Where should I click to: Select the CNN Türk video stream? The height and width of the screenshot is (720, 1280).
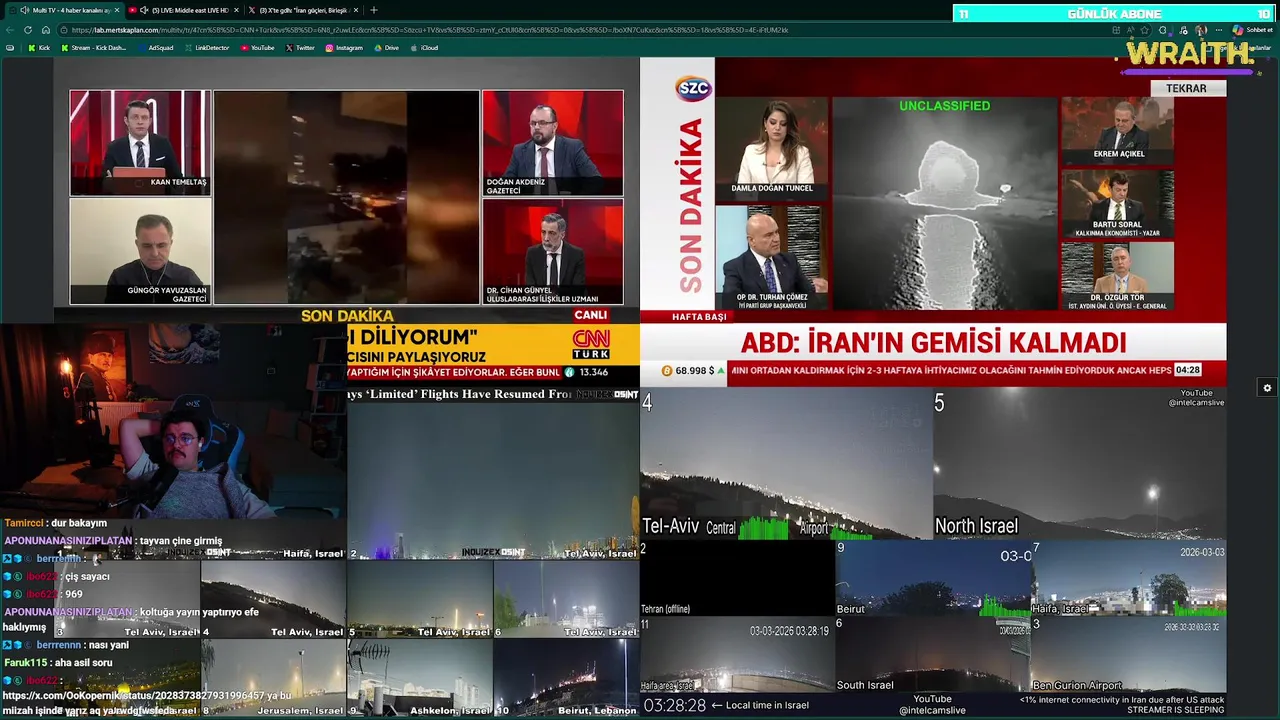pyautogui.click(x=346, y=222)
